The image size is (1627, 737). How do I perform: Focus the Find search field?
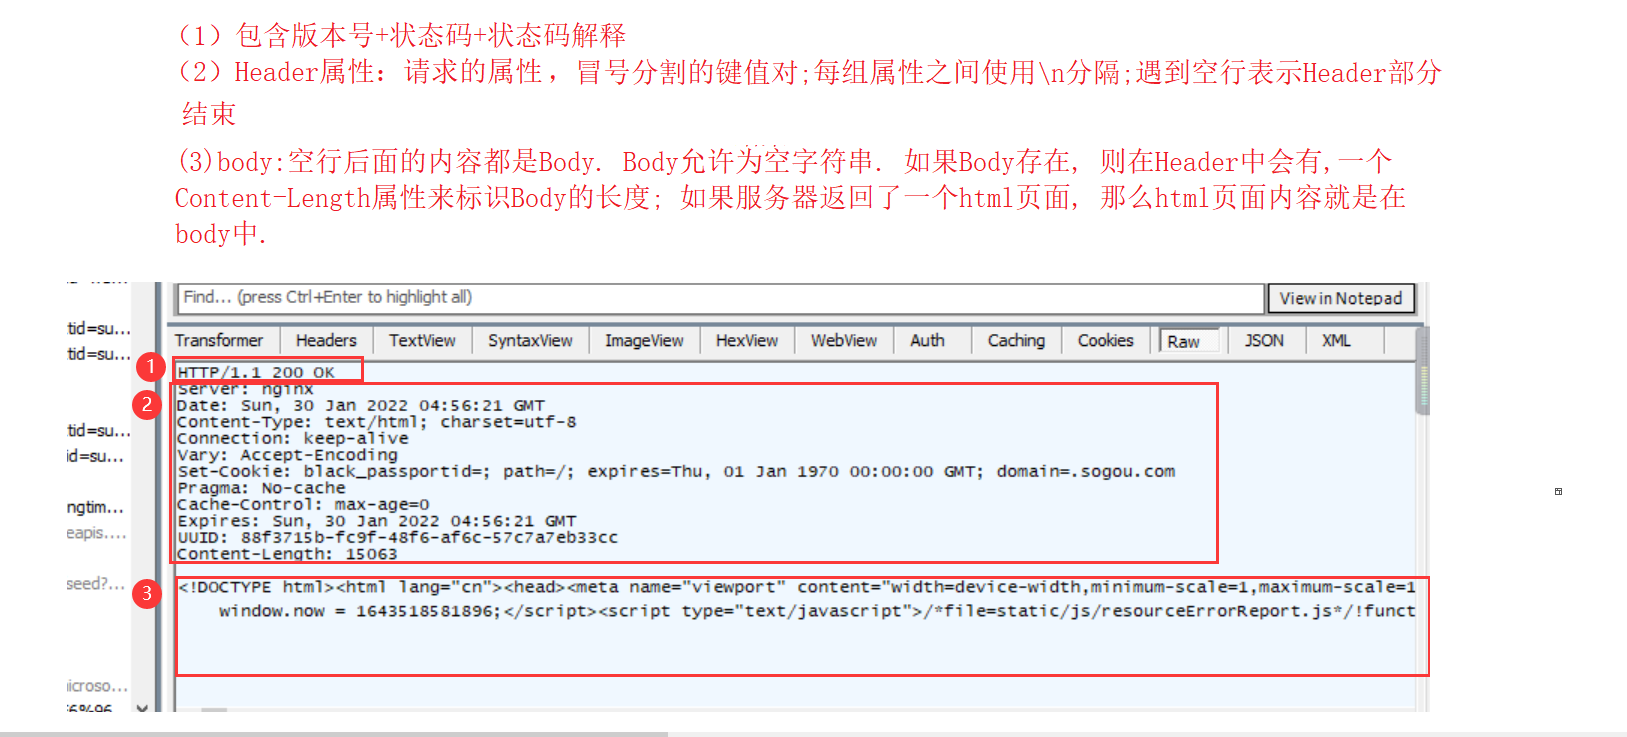(x=720, y=298)
